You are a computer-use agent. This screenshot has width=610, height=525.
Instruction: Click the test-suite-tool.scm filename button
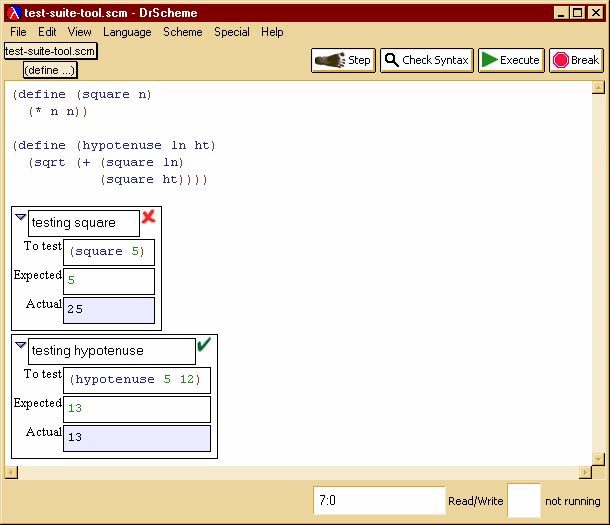point(51,51)
